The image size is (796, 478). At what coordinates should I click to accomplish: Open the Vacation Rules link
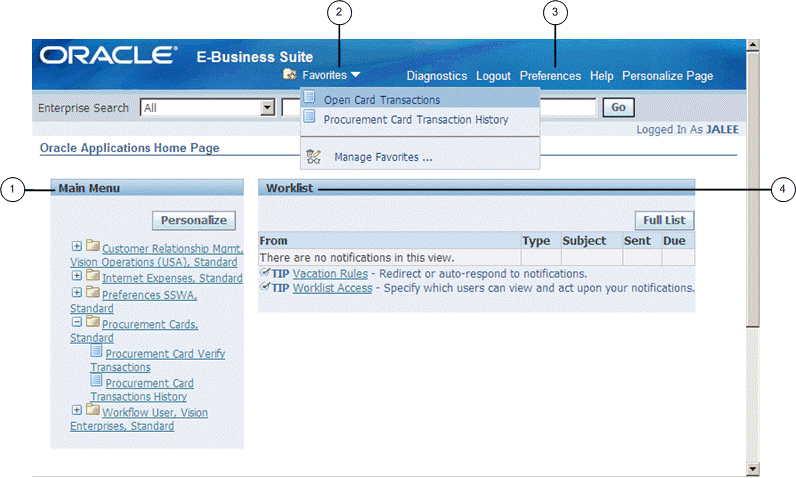(x=330, y=273)
